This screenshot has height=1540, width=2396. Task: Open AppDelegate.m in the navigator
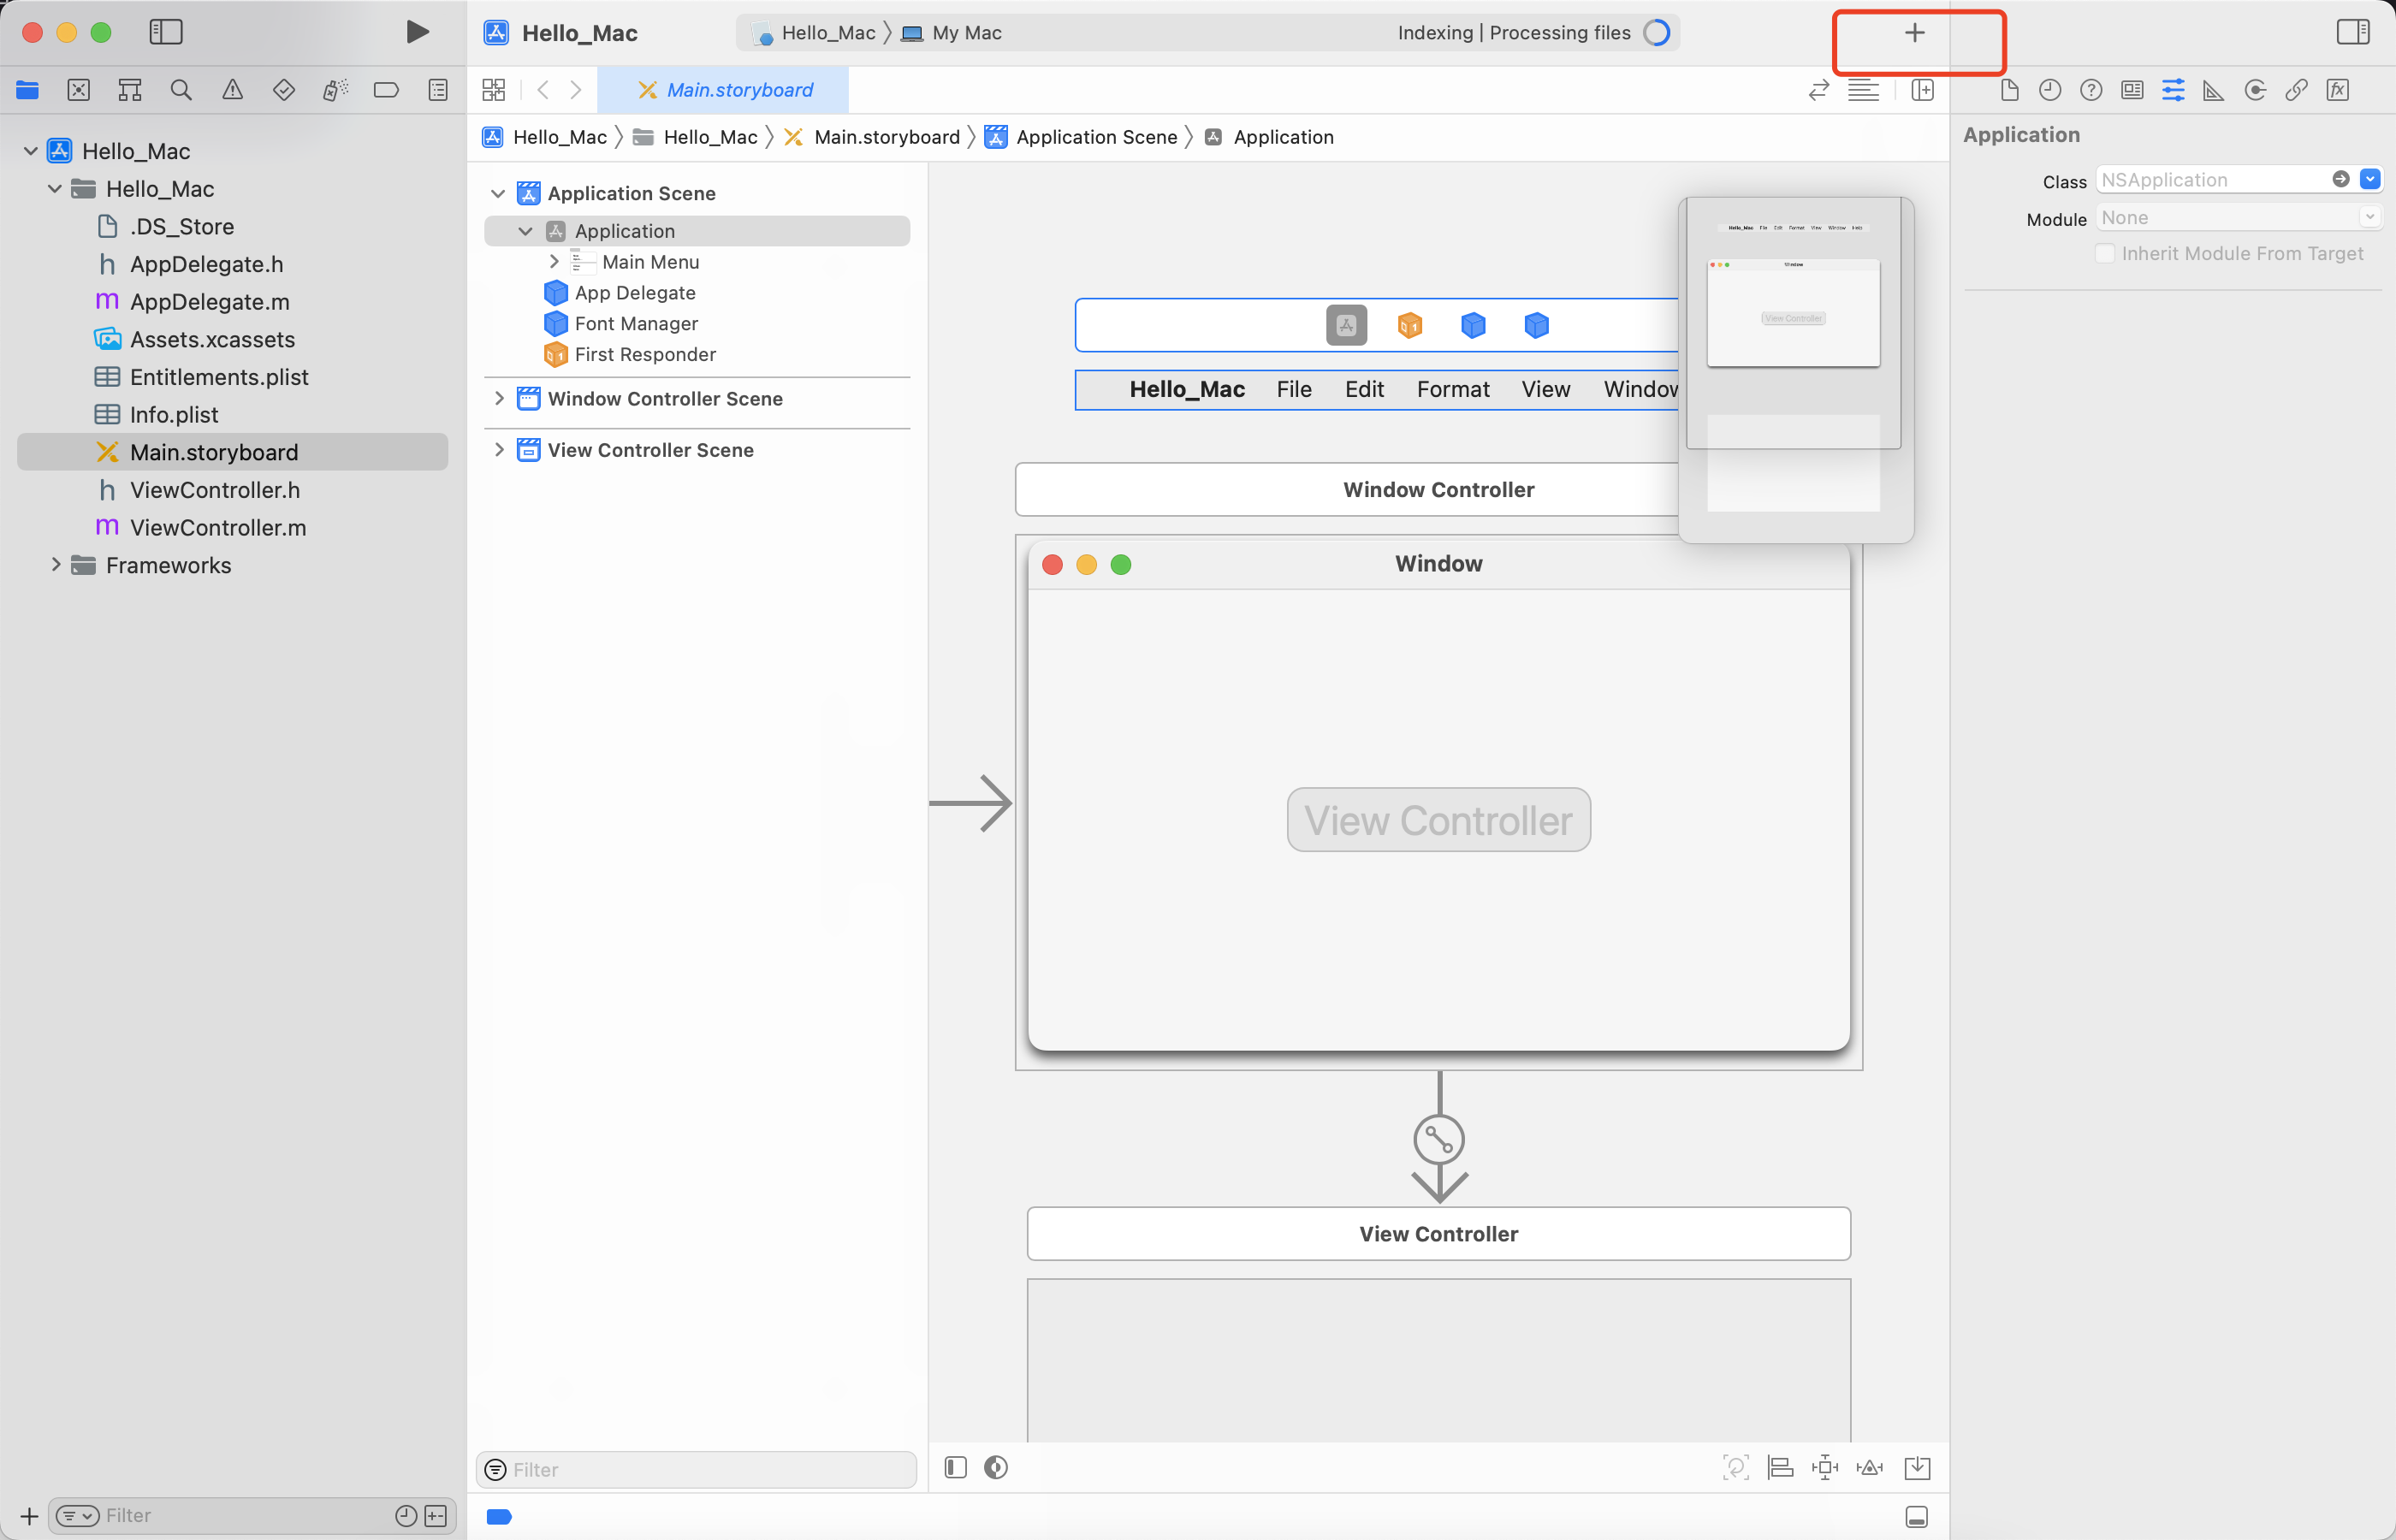209,302
